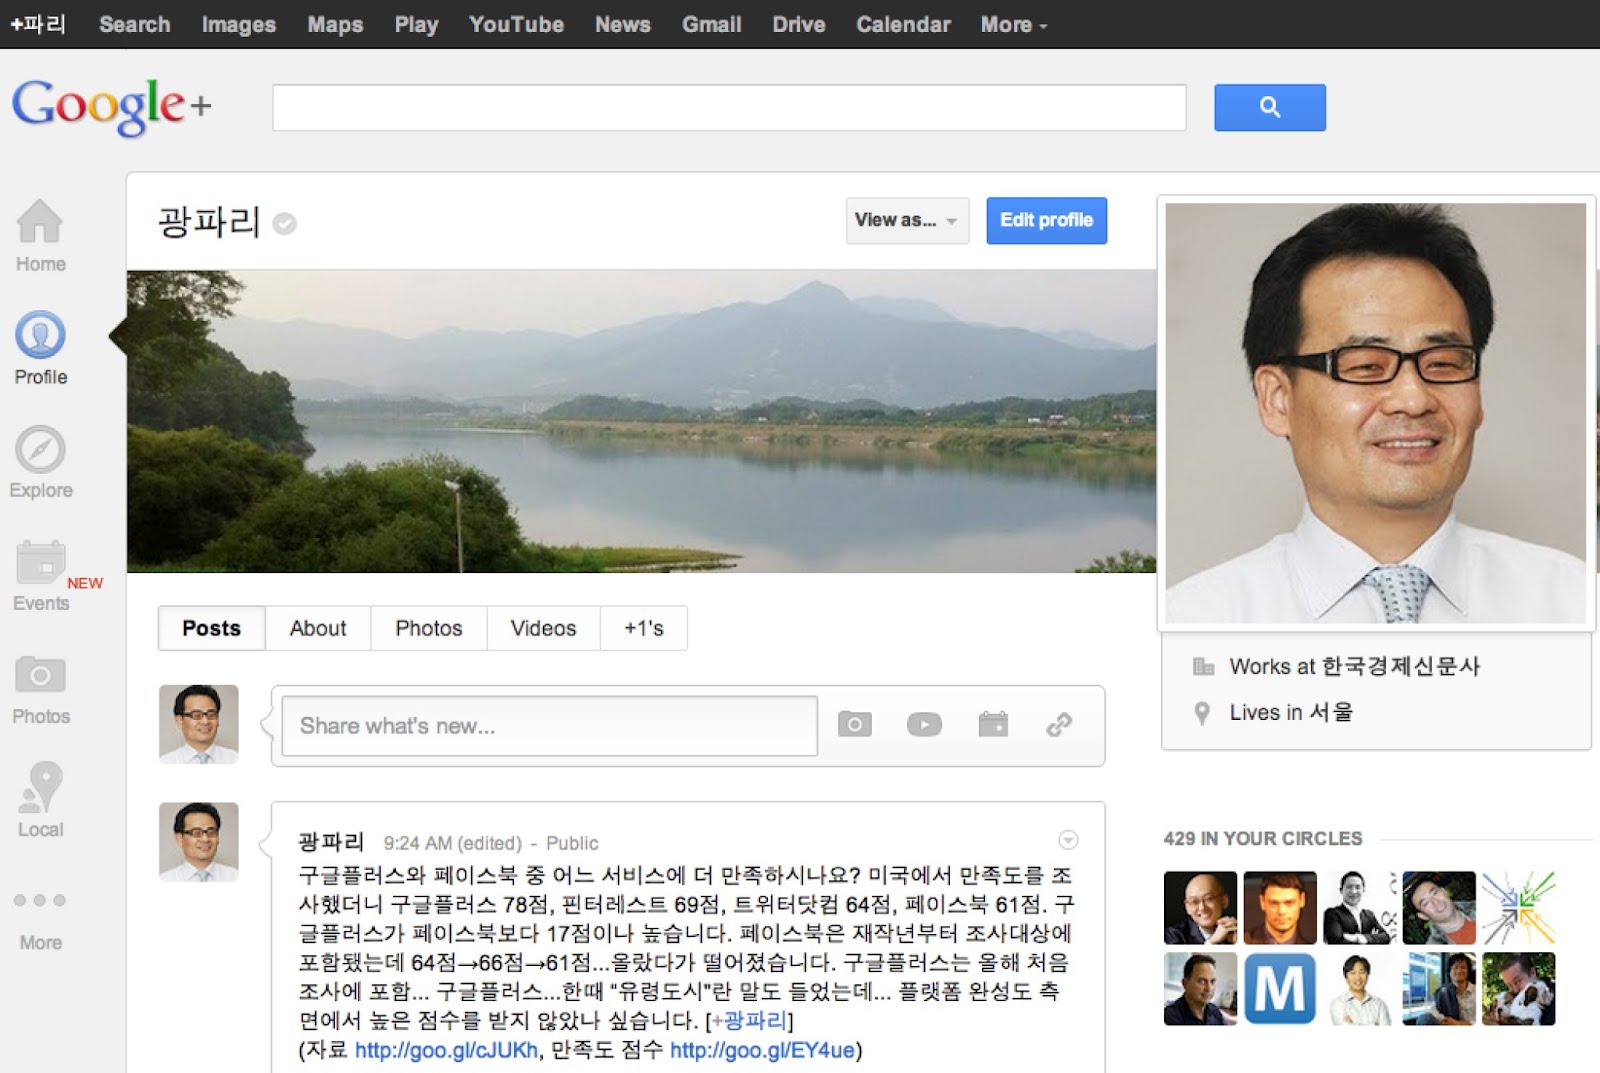The width and height of the screenshot is (1600, 1073).
Task: Click the mountain lake cover photo
Action: pos(641,421)
